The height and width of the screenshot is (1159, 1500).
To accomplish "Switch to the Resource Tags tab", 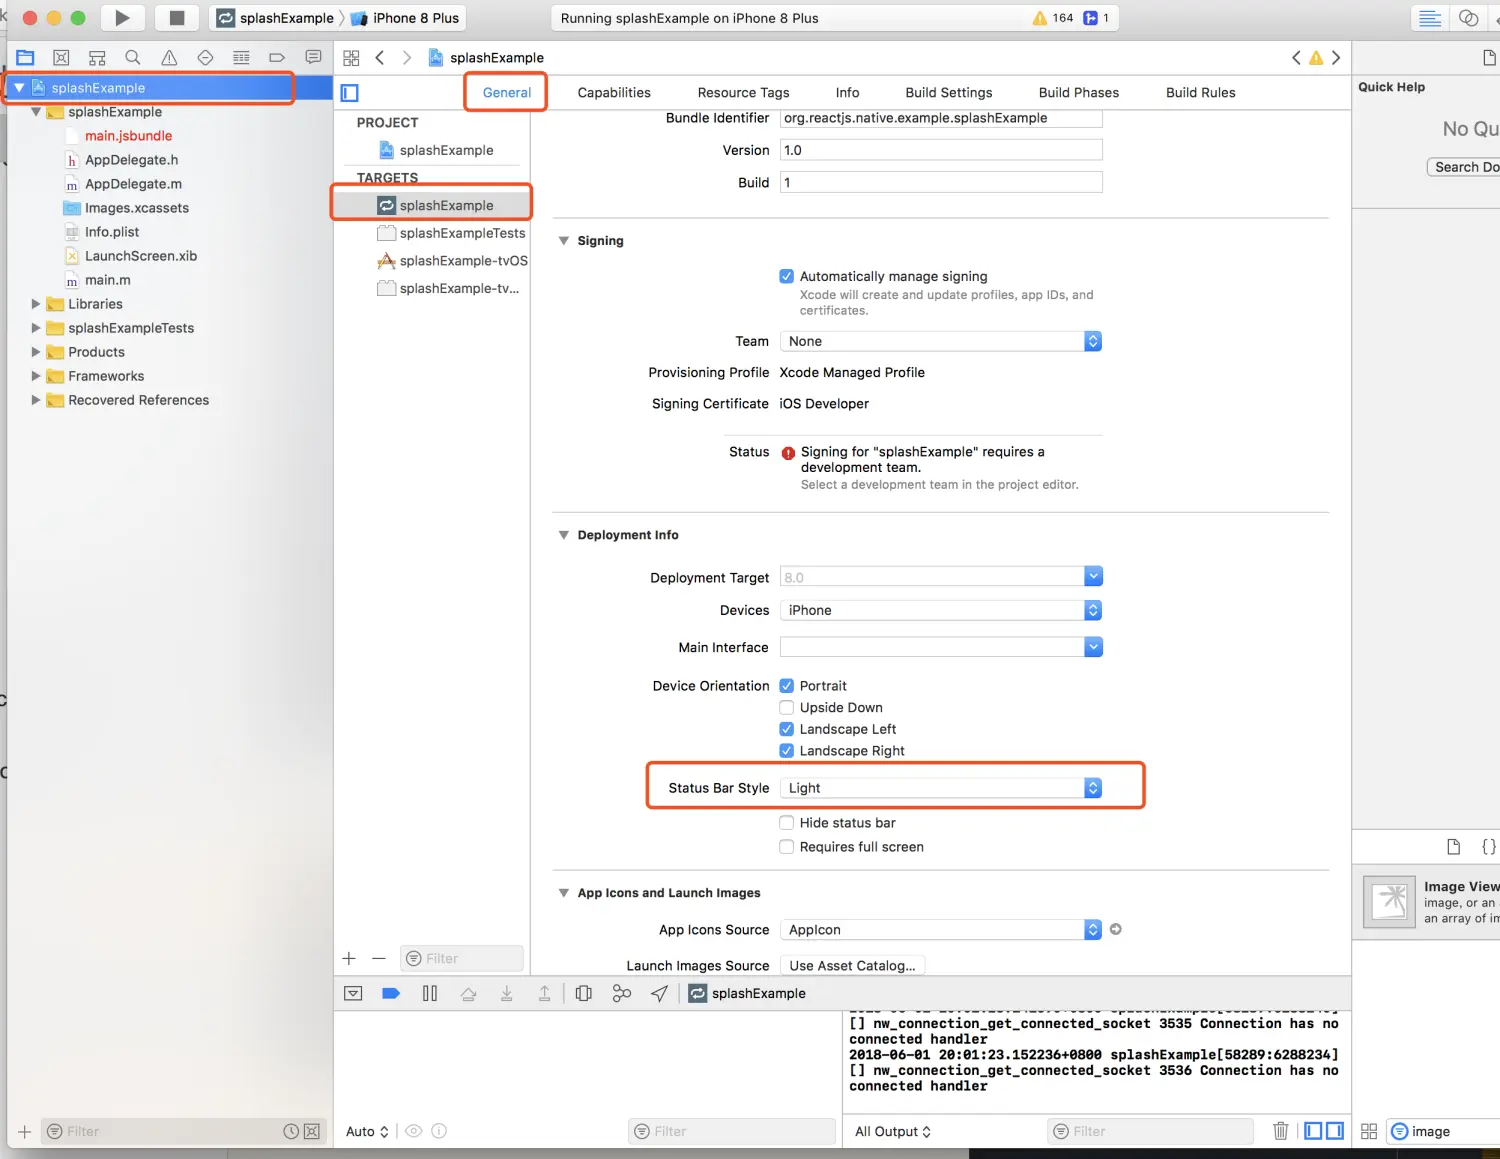I will 743,92.
